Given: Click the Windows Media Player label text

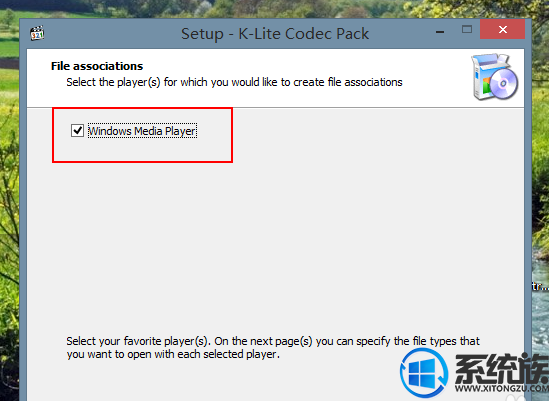Looking at the screenshot, I should 142,131.
